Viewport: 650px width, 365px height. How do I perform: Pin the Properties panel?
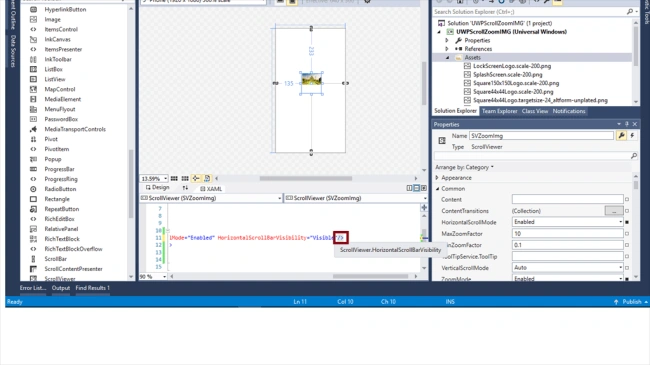[627, 124]
